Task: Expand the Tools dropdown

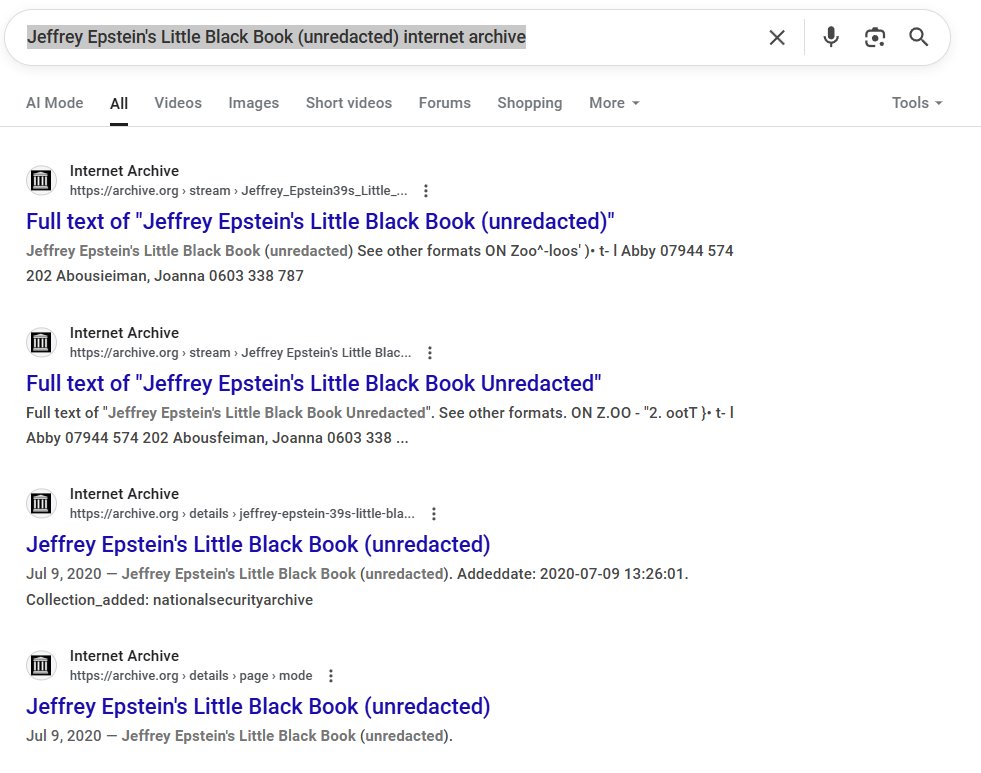Action: pos(917,103)
